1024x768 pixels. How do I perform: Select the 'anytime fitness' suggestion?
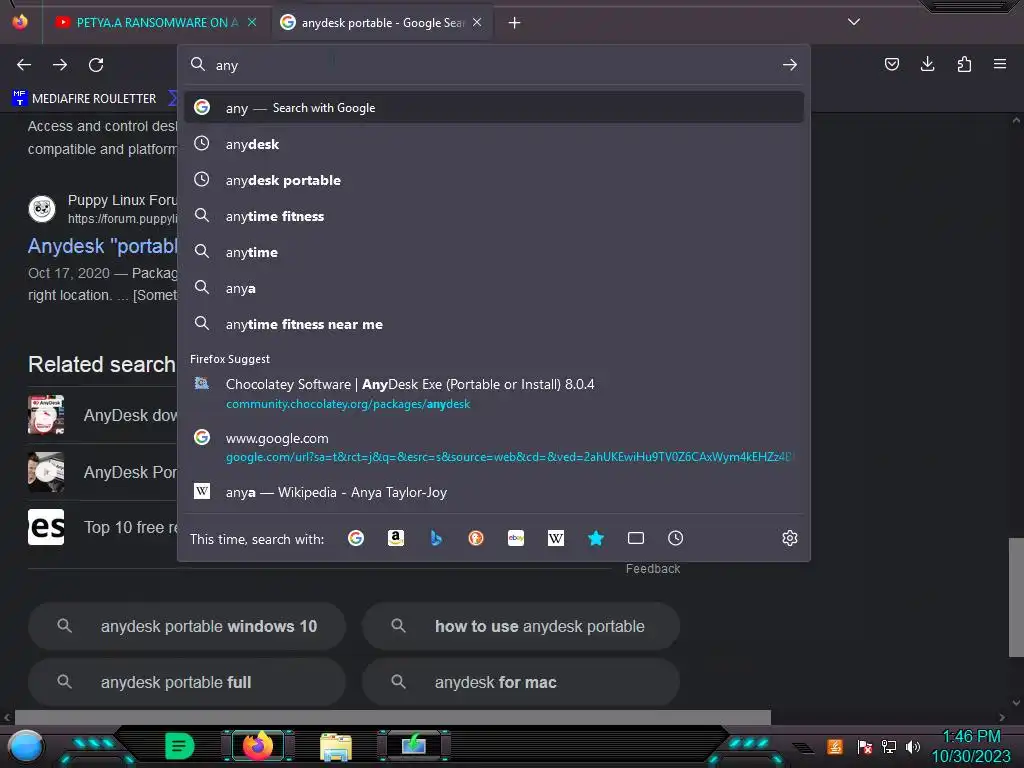[x=493, y=216]
